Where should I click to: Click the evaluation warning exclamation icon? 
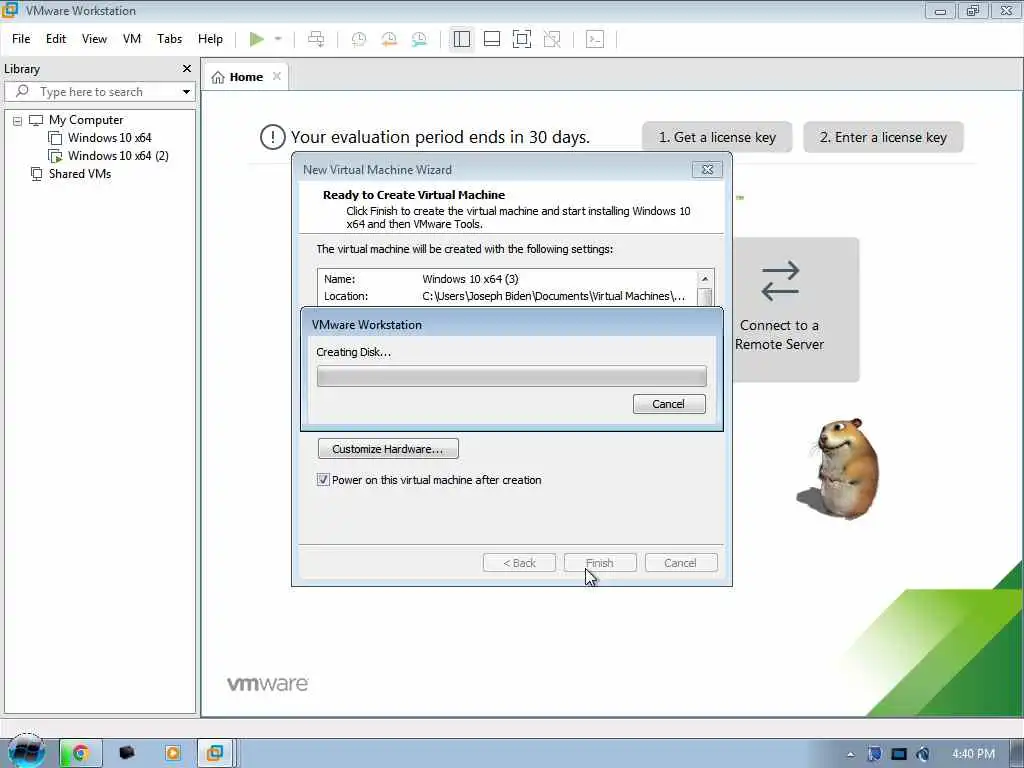click(272, 137)
